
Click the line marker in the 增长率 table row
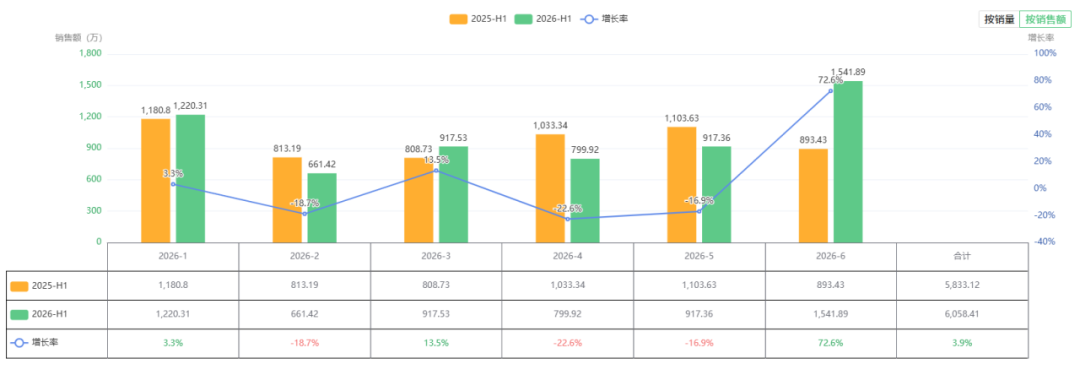[20, 343]
